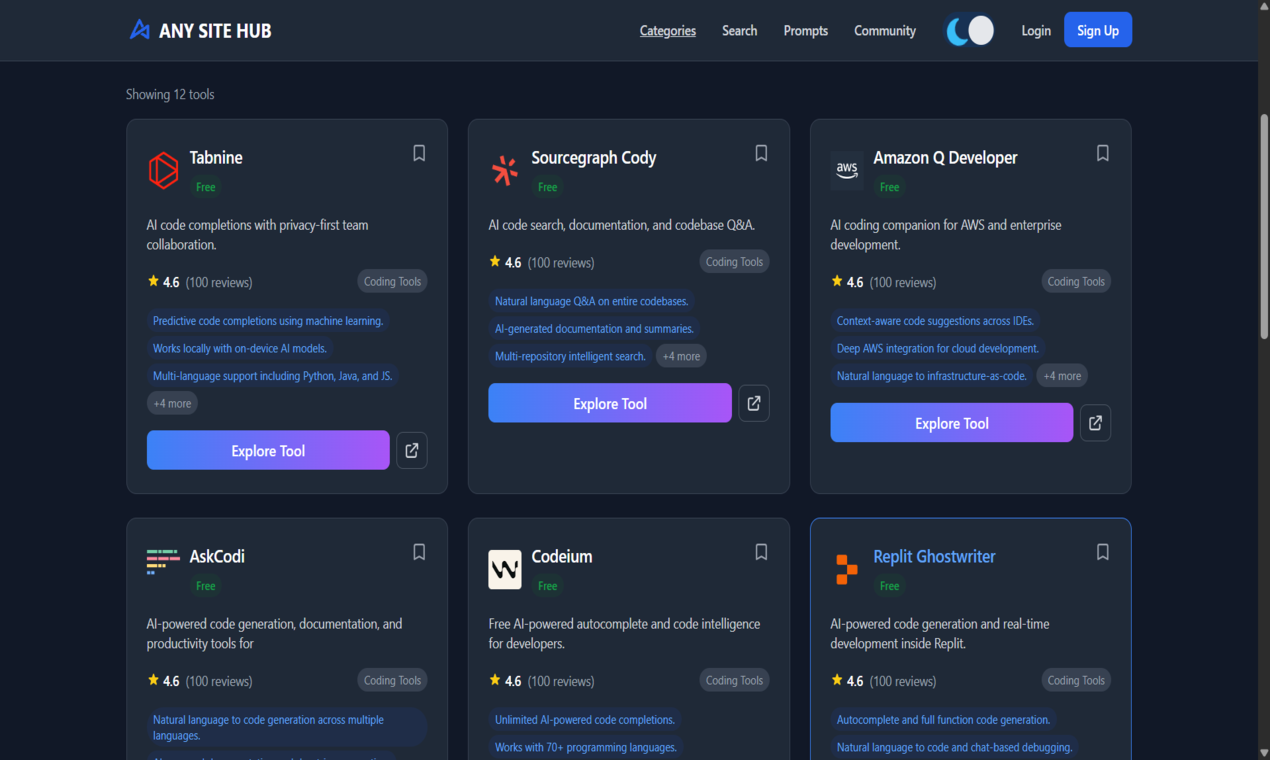Click the Tabnine hexagon logo icon

(x=162, y=170)
